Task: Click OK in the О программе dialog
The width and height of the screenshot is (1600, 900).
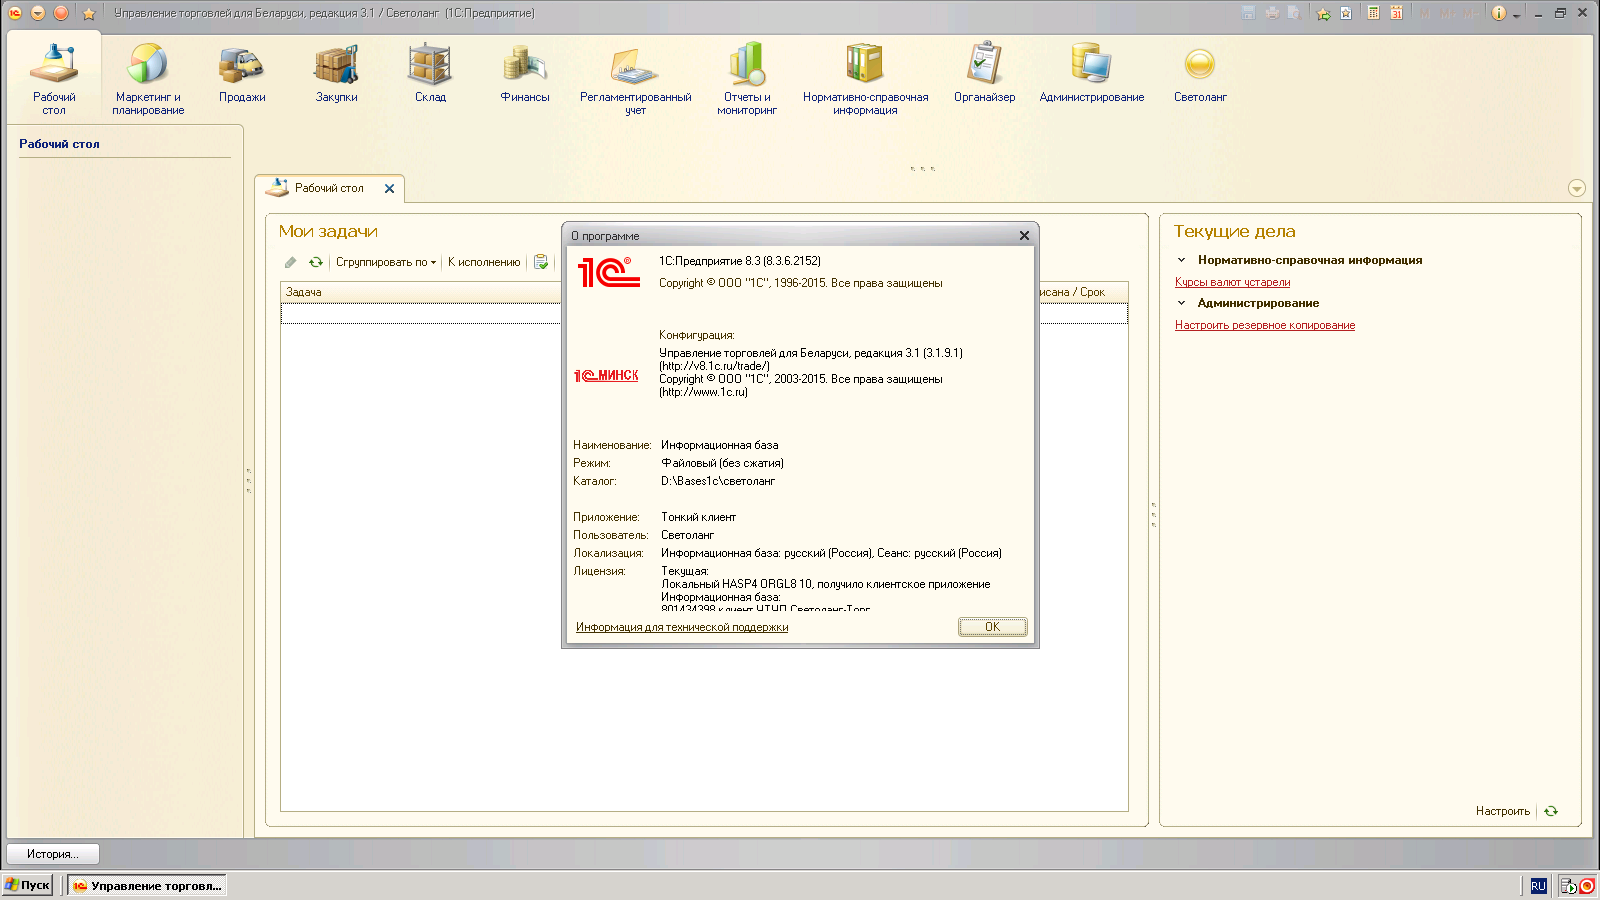Action: 992,627
